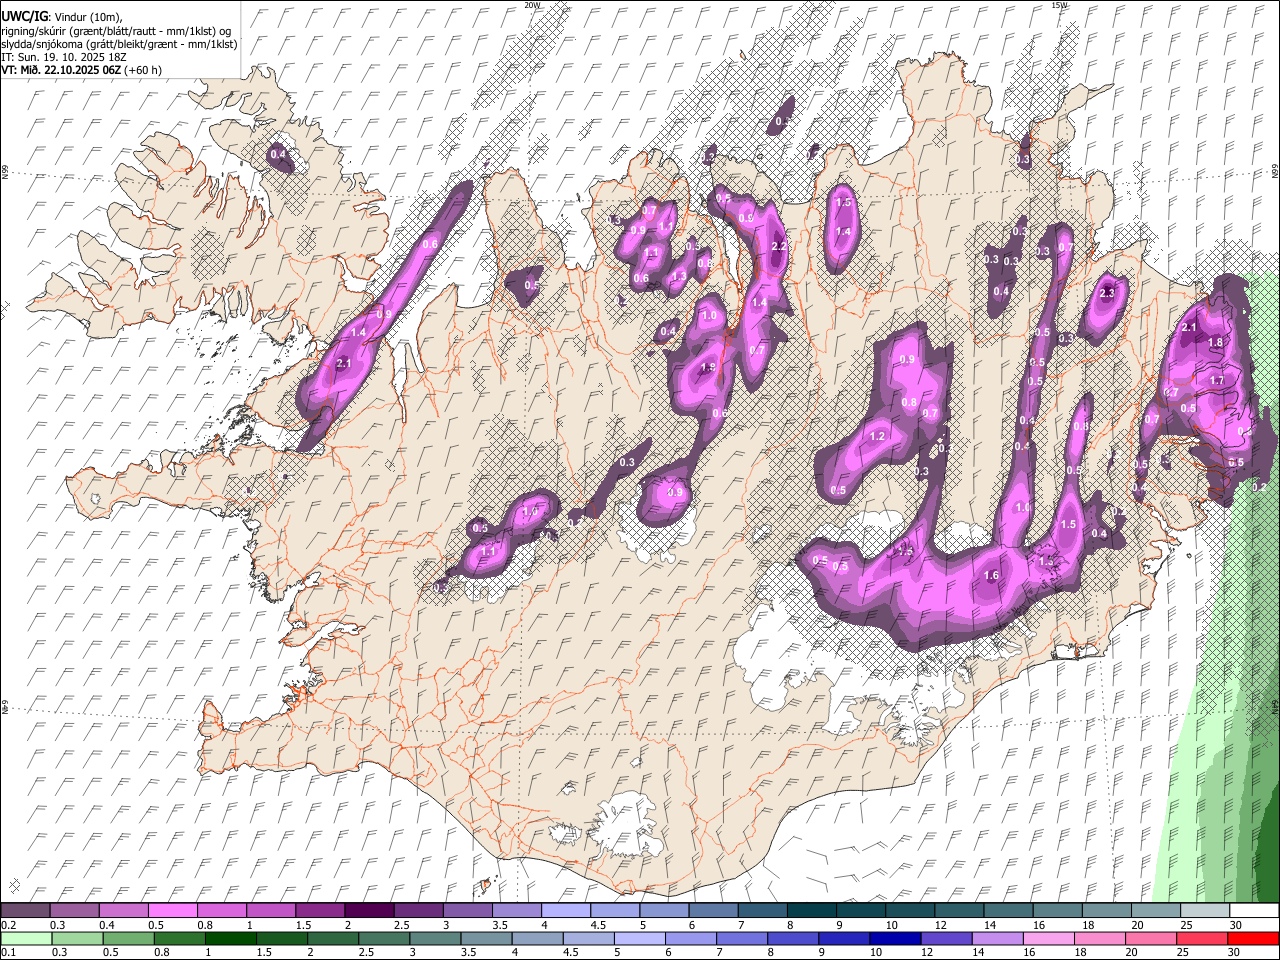The height and width of the screenshot is (960, 1280).
Task: Pick the 18–20 grey-teal snow-scale swatch
Action: [1105, 910]
